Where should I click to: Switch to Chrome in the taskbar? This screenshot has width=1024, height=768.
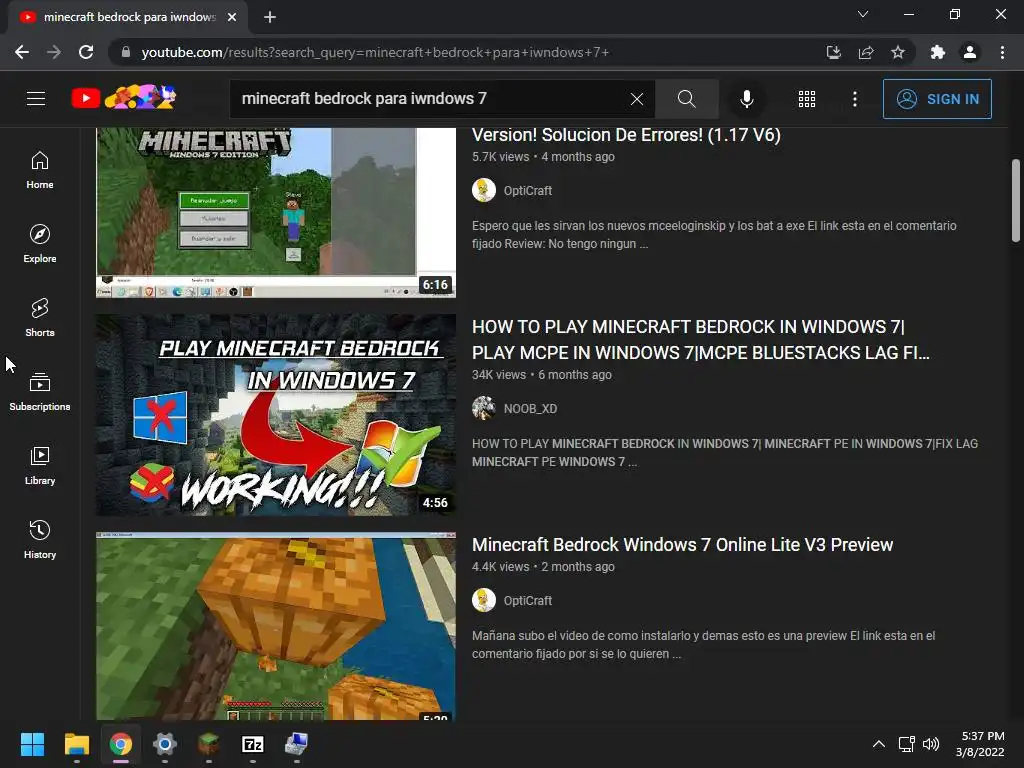click(121, 744)
